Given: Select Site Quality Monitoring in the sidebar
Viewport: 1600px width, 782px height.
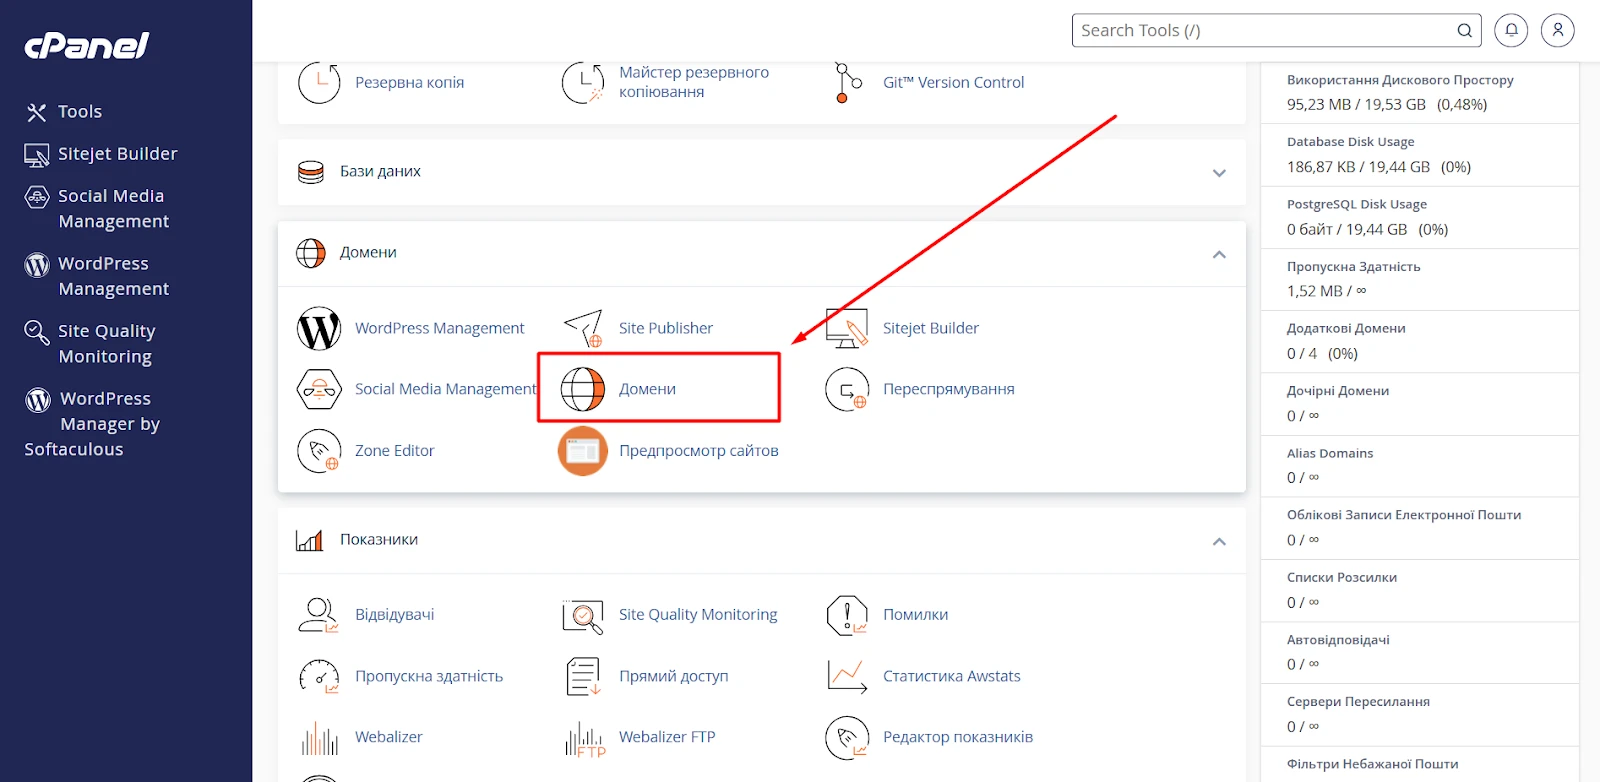Looking at the screenshot, I should pyautogui.click(x=106, y=343).
